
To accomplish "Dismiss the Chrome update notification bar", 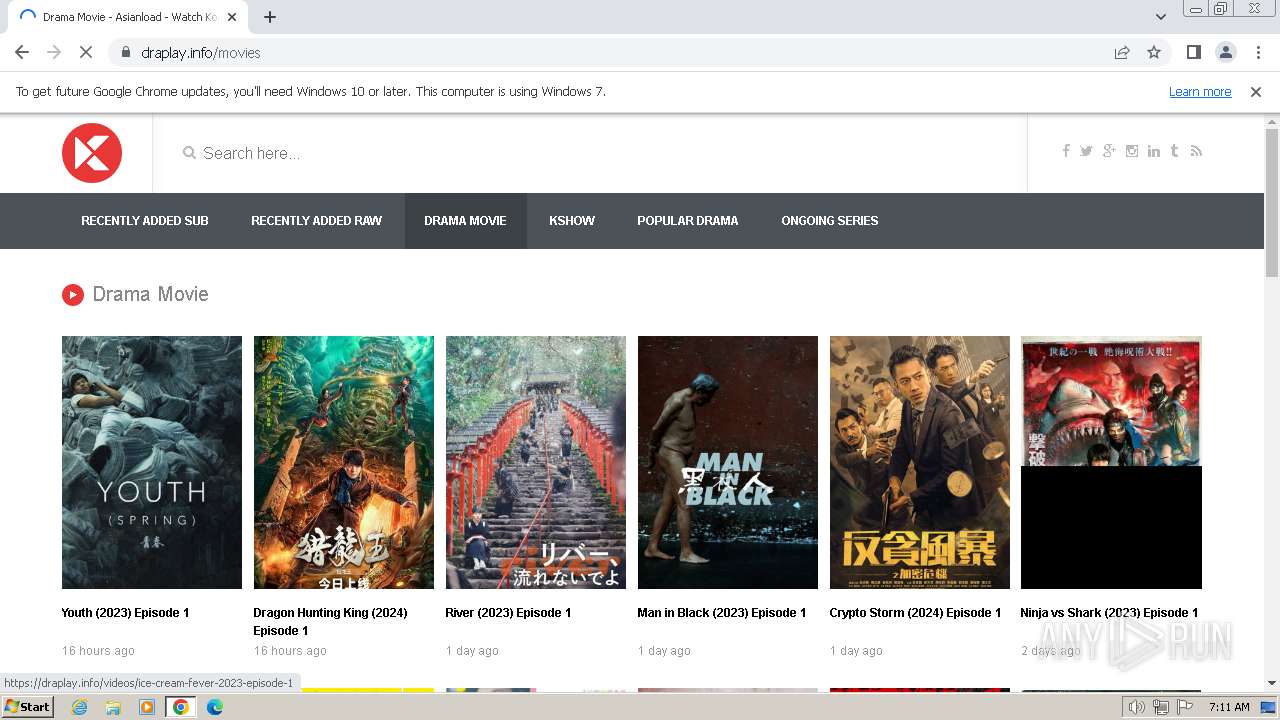I will (x=1256, y=91).
